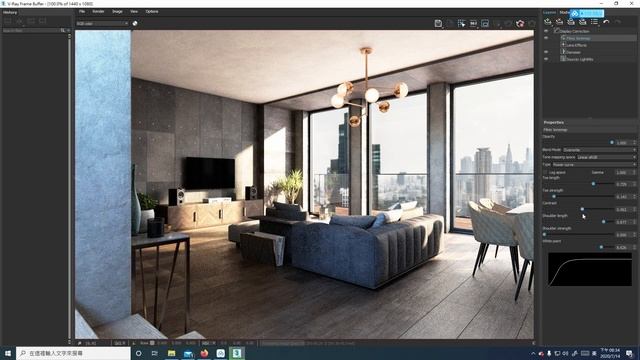Click the undo arrow in Layers toolbar
This screenshot has height=360, width=640.
(x=606, y=22)
